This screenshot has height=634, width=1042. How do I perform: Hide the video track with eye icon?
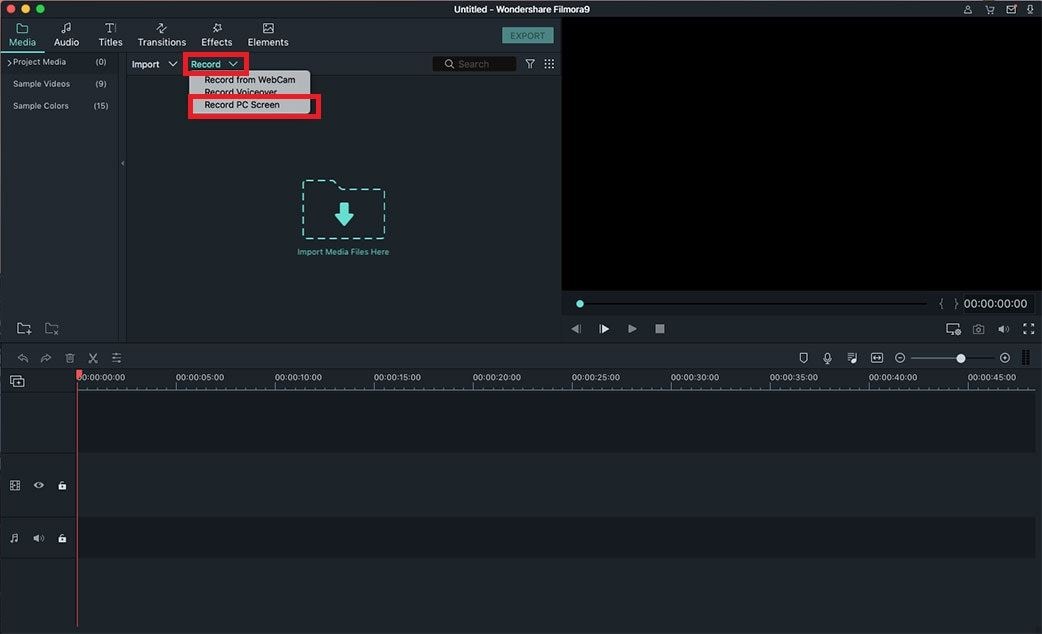pos(39,486)
